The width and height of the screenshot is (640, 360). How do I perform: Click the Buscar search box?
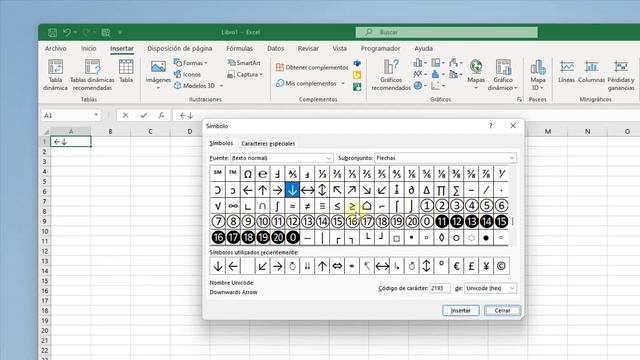point(447,32)
